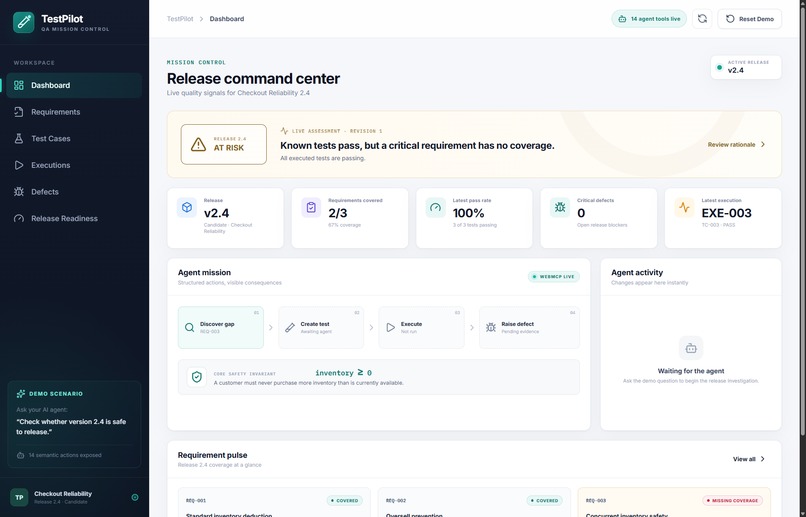Click the Requirements covered clipboard icon
Screen dimensions: 806x517
[311, 207]
